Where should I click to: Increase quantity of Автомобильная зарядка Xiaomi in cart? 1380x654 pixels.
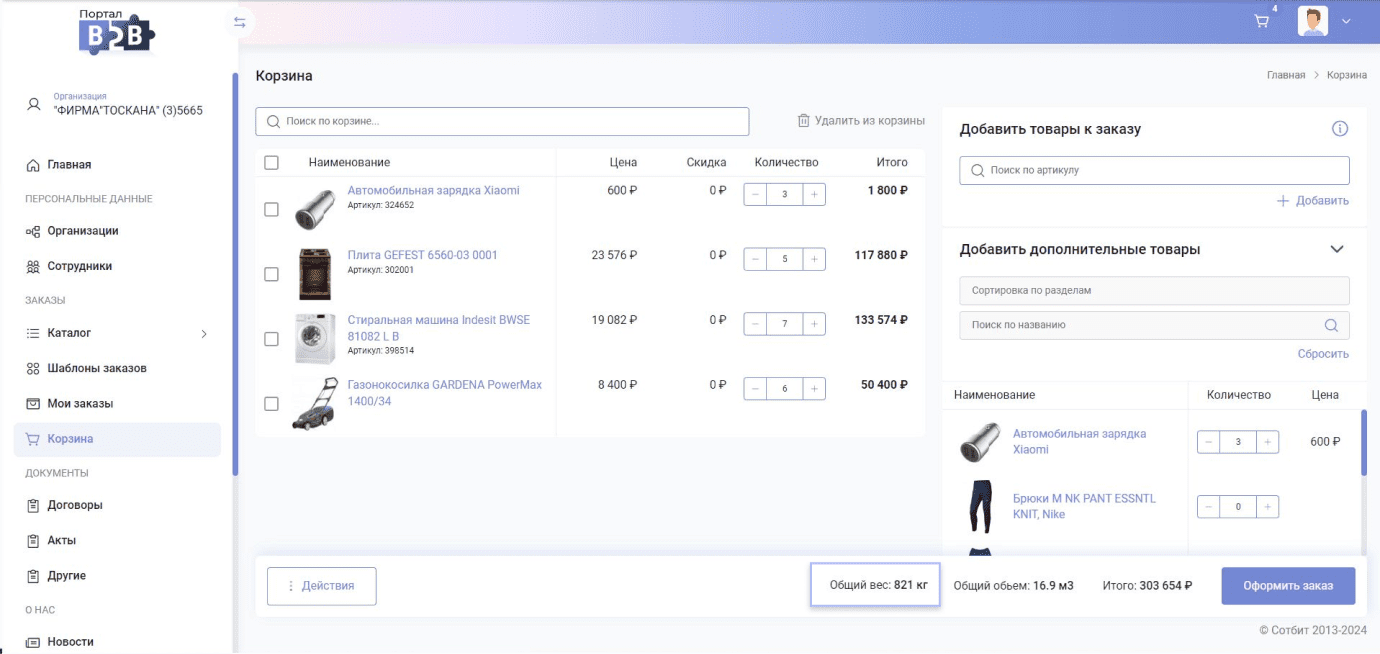coord(814,194)
